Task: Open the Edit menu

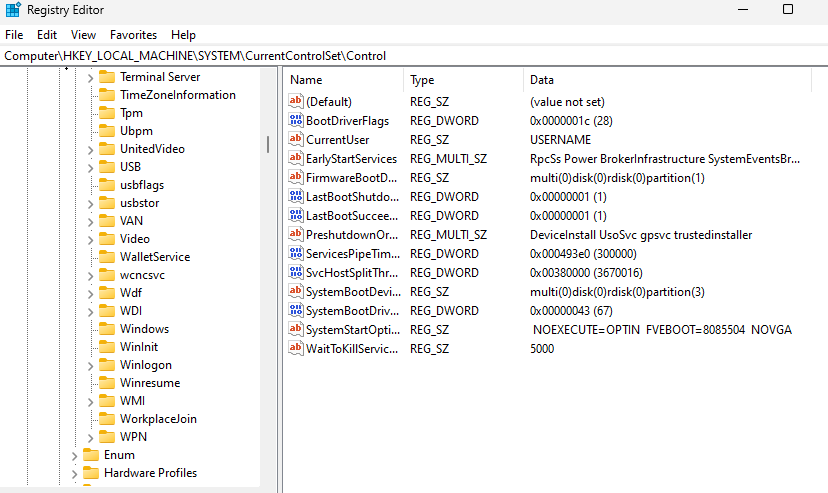Action: tap(47, 35)
